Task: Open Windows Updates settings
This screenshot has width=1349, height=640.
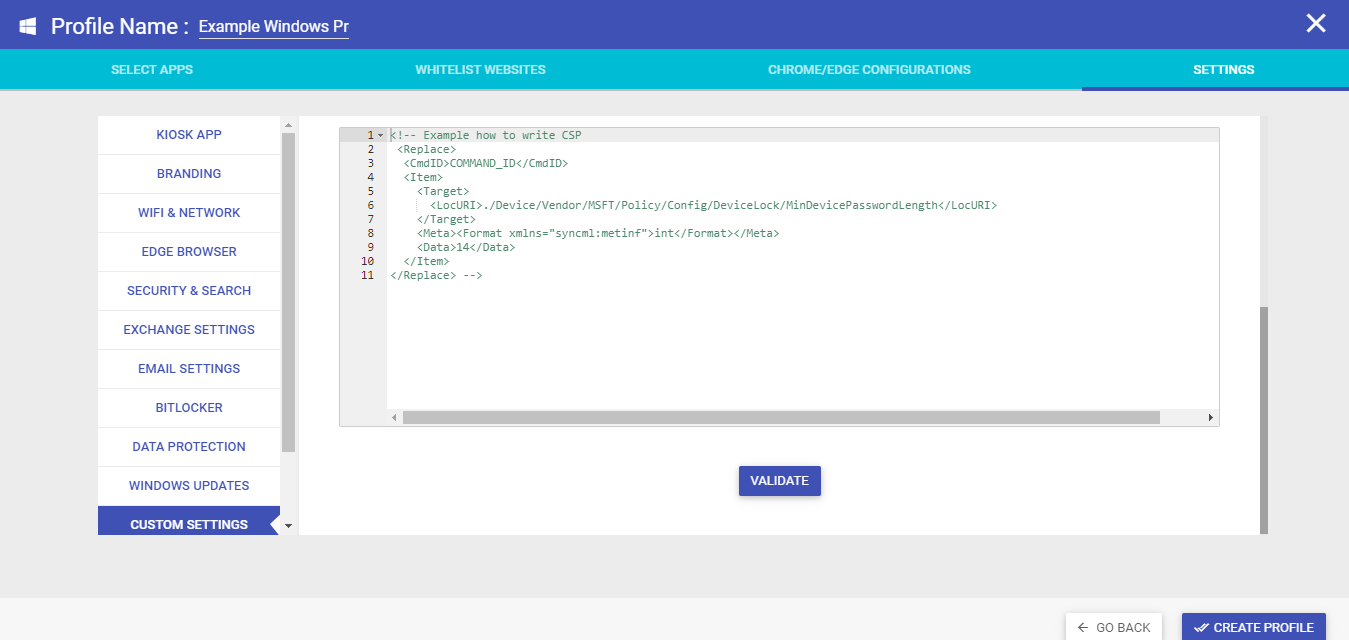Action: (x=189, y=486)
